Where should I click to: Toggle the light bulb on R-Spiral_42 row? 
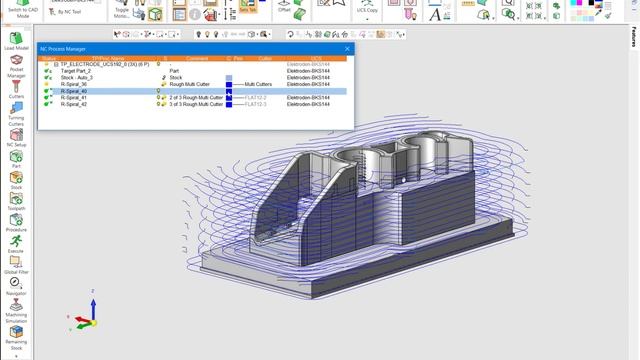click(158, 104)
